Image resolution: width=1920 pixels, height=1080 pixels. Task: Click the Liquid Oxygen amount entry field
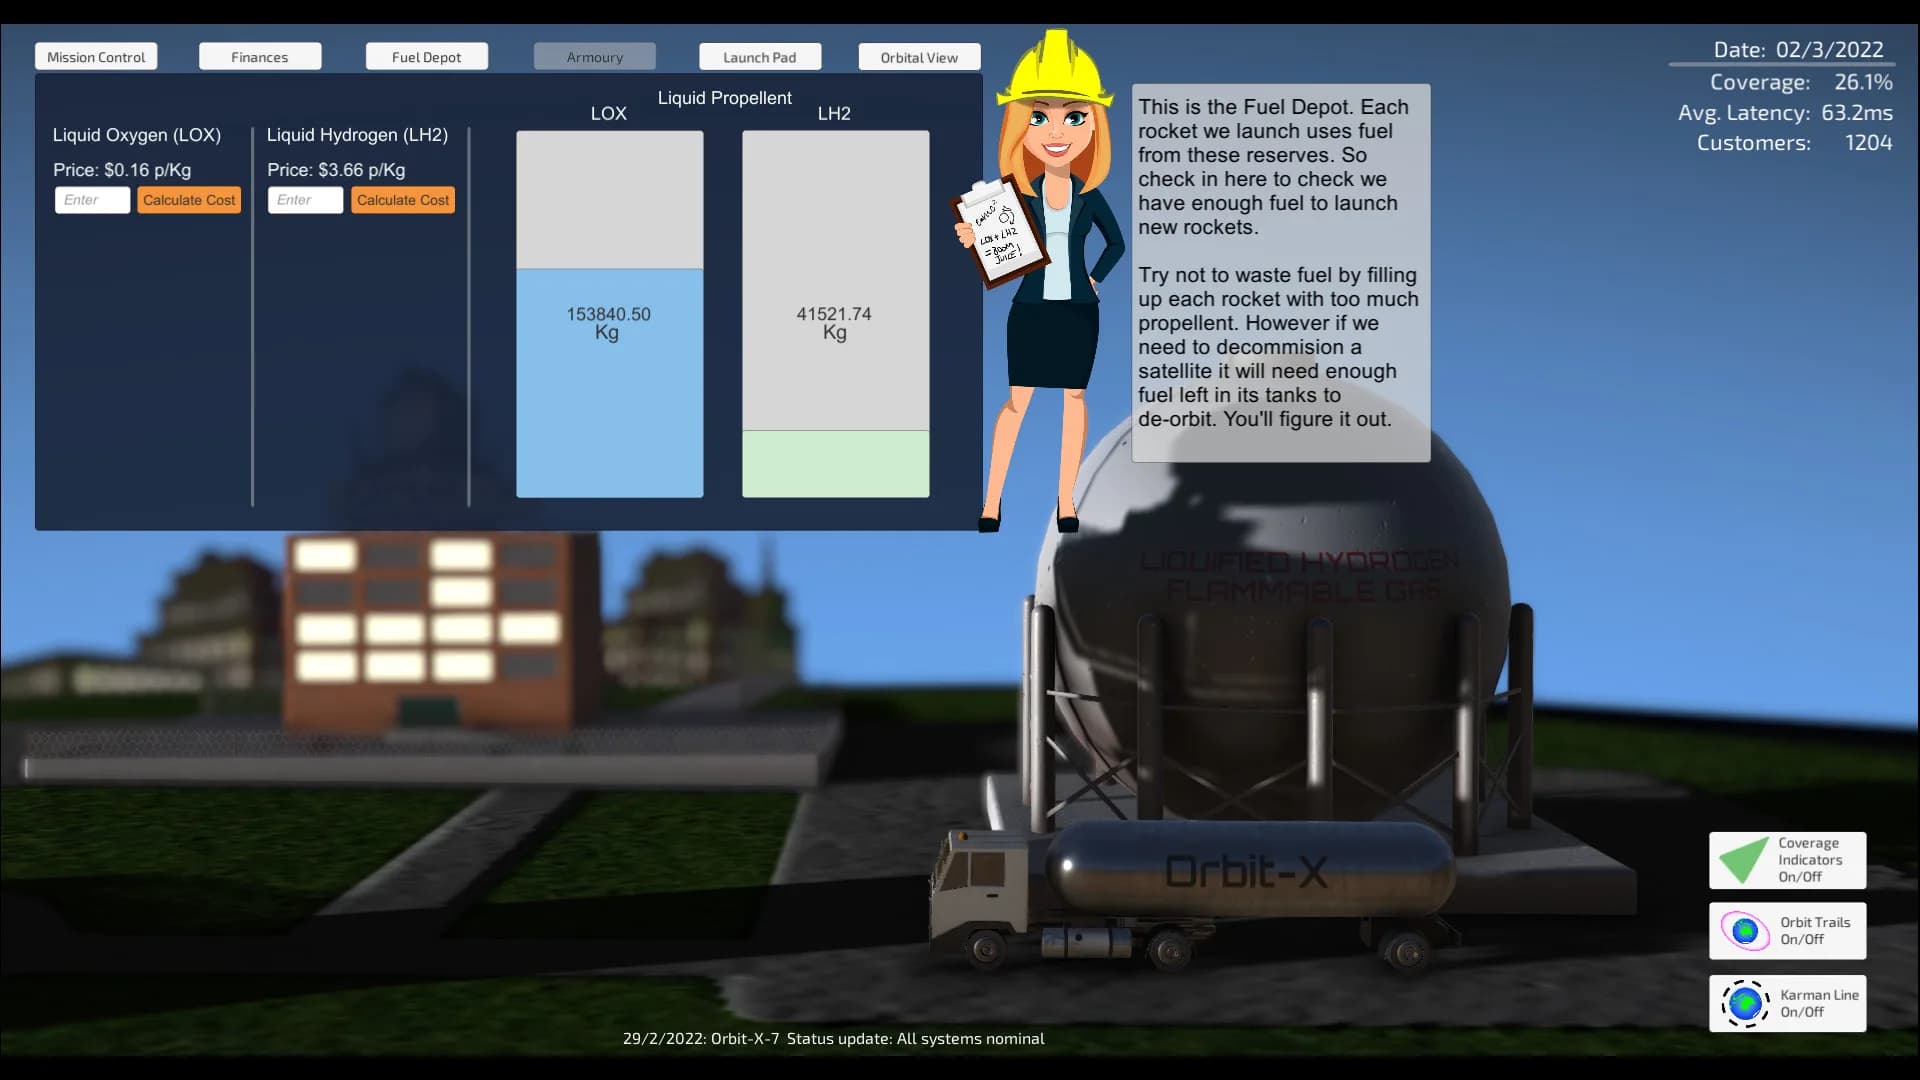click(92, 200)
